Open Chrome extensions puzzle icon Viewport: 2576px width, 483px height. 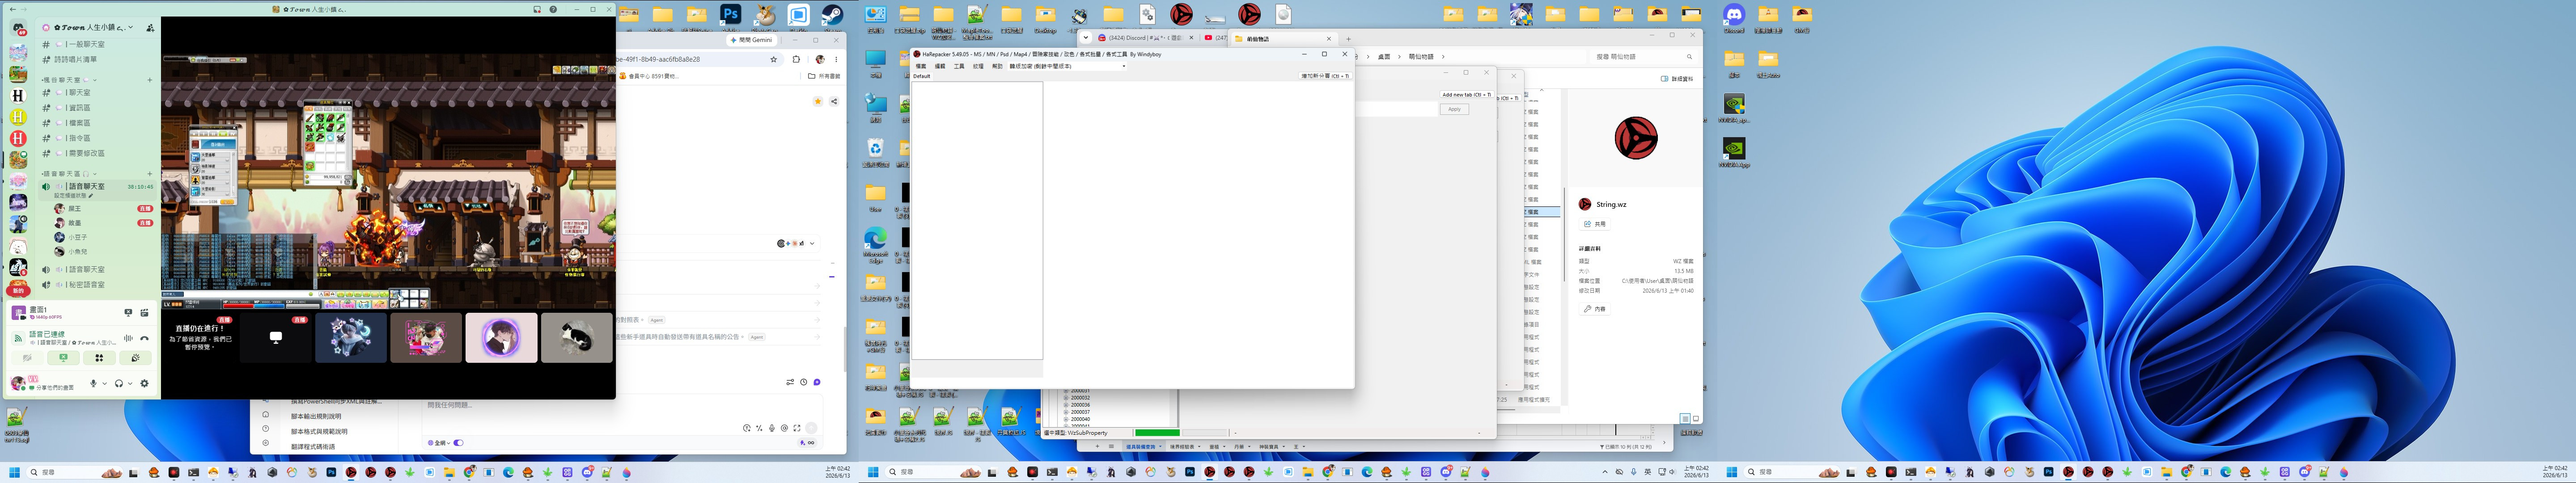pos(796,59)
